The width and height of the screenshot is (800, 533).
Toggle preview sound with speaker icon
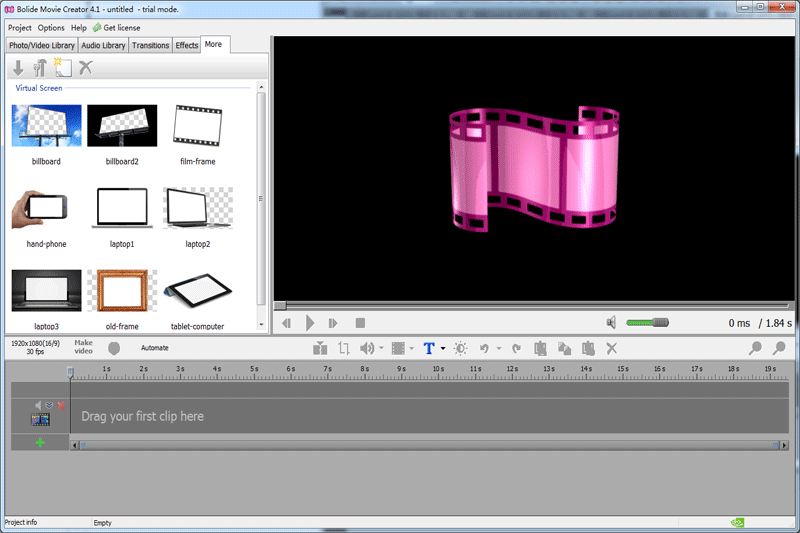(x=611, y=322)
